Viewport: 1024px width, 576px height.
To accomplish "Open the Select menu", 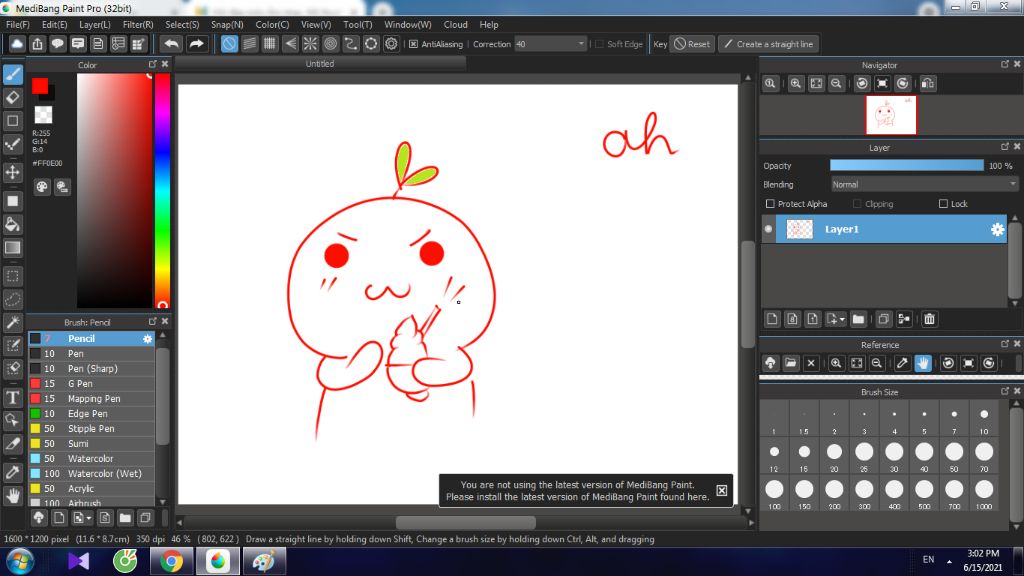I will [182, 25].
